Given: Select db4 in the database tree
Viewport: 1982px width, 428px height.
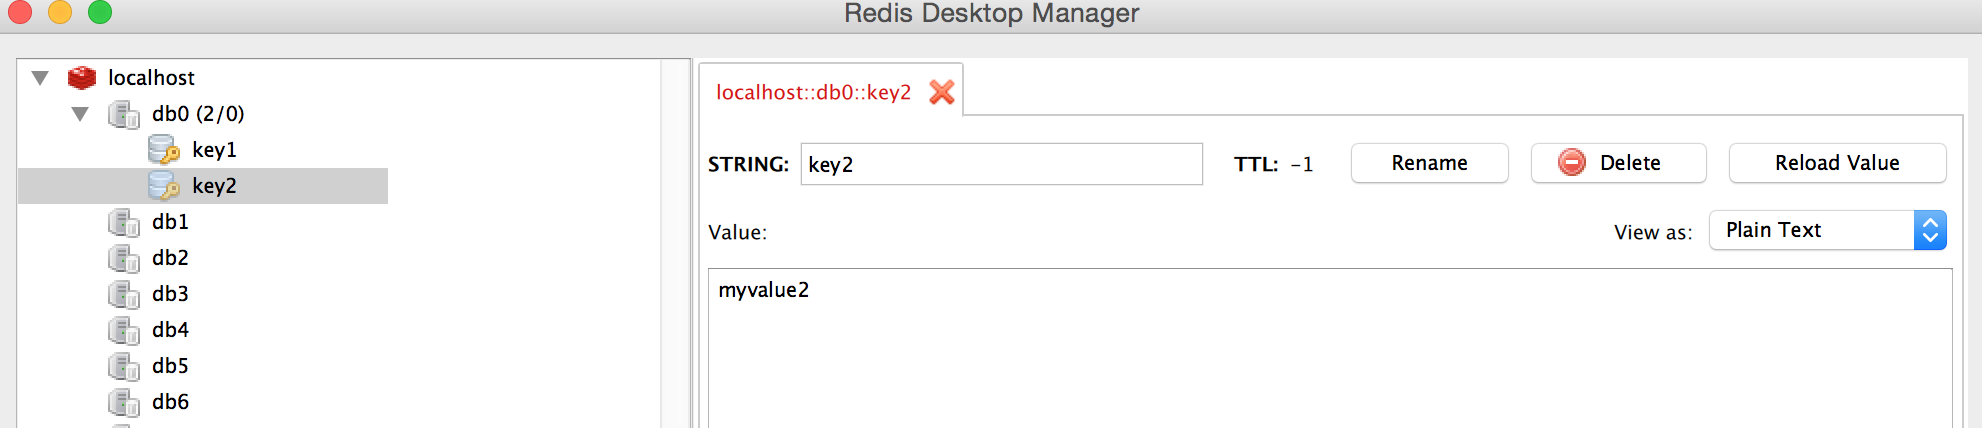Looking at the screenshot, I should pos(170,330).
